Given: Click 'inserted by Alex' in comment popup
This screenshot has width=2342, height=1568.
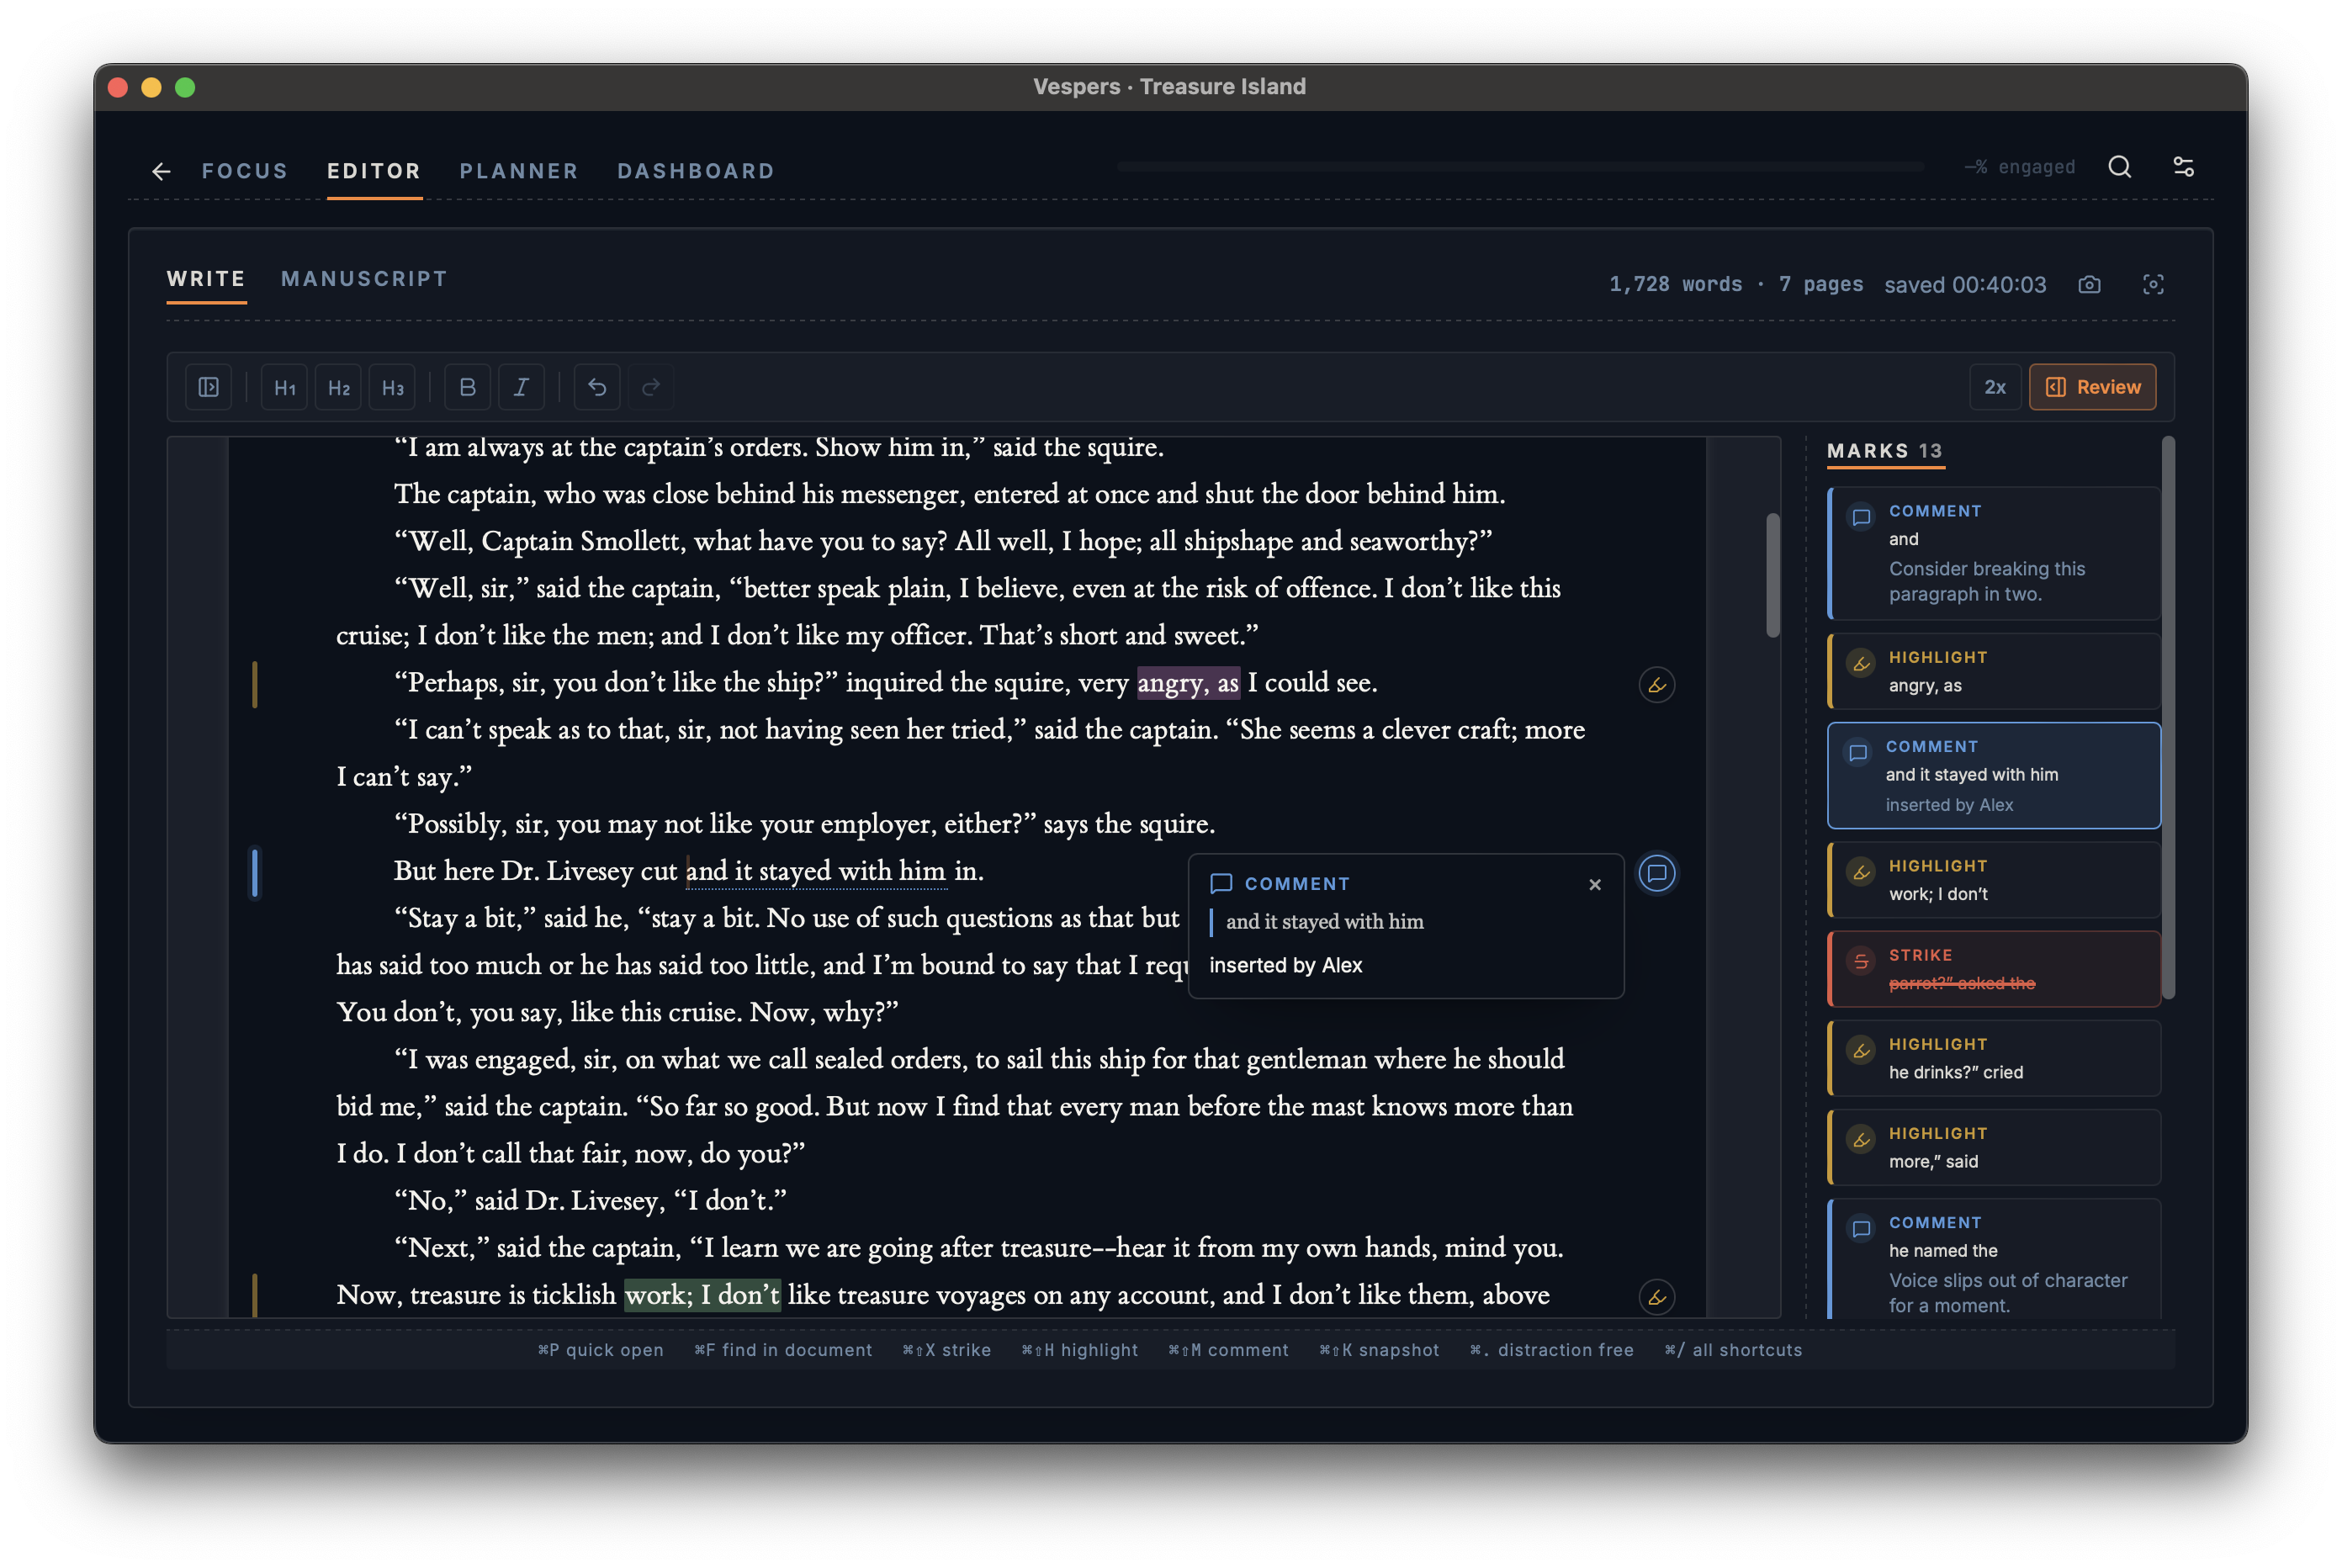Looking at the screenshot, I should 1285,965.
